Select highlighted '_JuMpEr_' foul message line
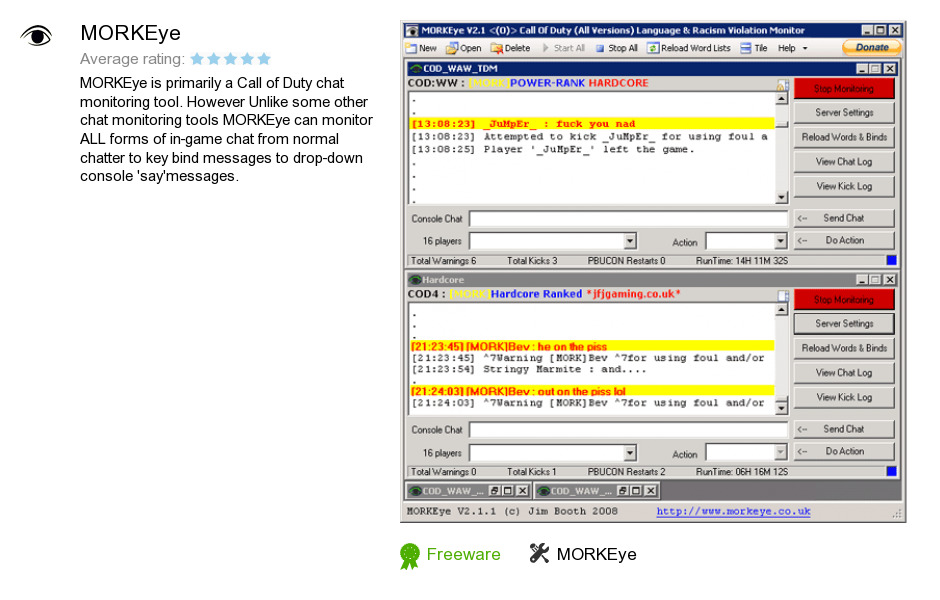This screenshot has width=940, height=600. point(592,123)
